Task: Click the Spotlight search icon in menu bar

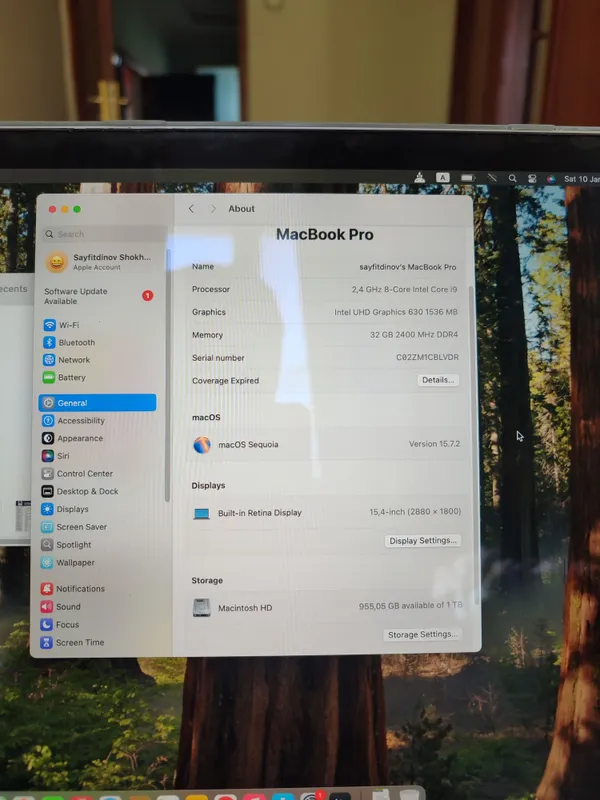Action: tap(512, 178)
